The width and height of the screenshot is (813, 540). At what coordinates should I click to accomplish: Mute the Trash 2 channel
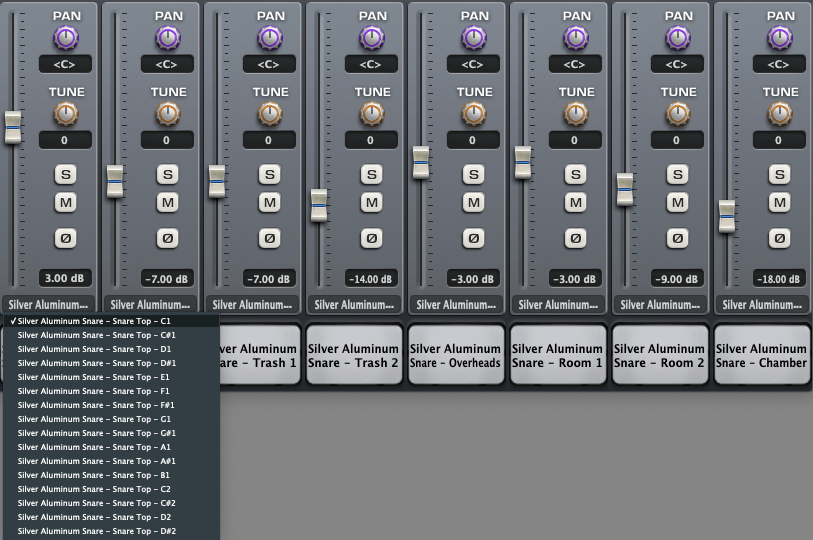(371, 203)
